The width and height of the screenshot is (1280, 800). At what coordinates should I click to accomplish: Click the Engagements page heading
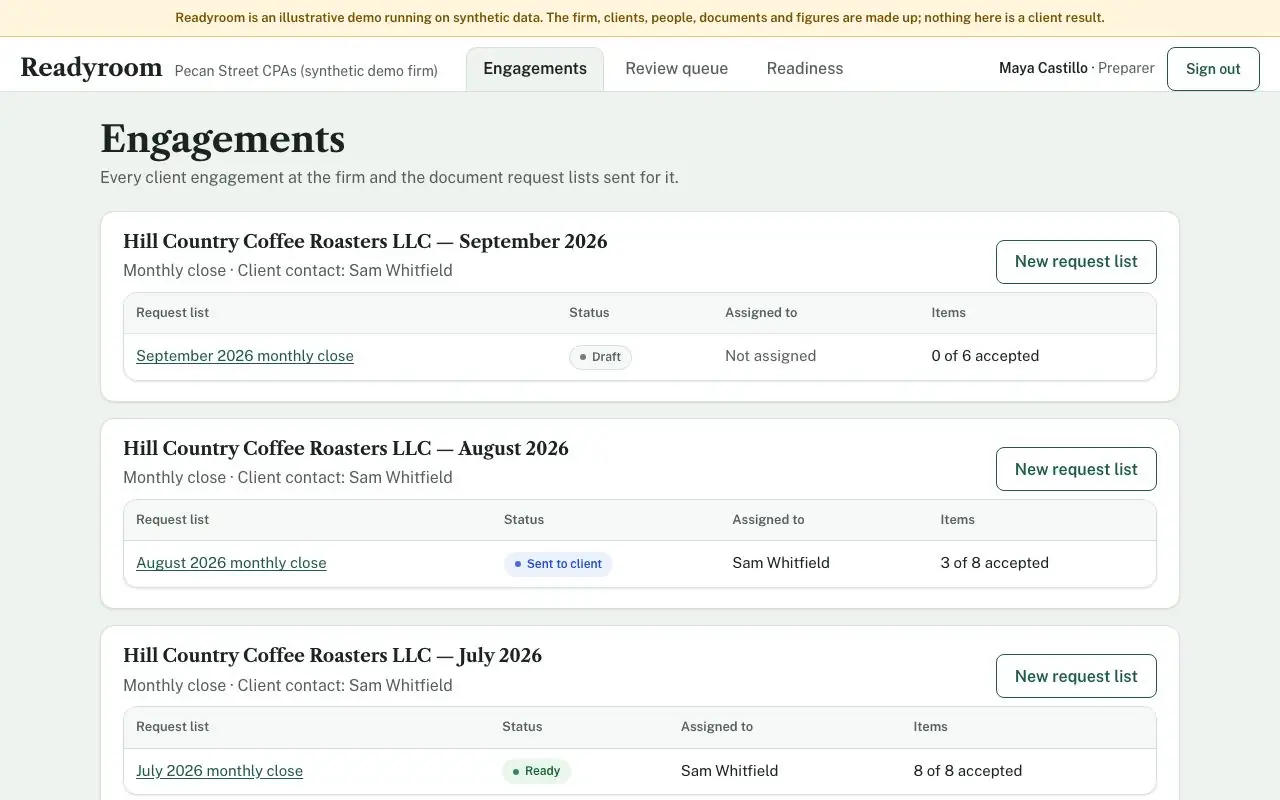(x=222, y=139)
